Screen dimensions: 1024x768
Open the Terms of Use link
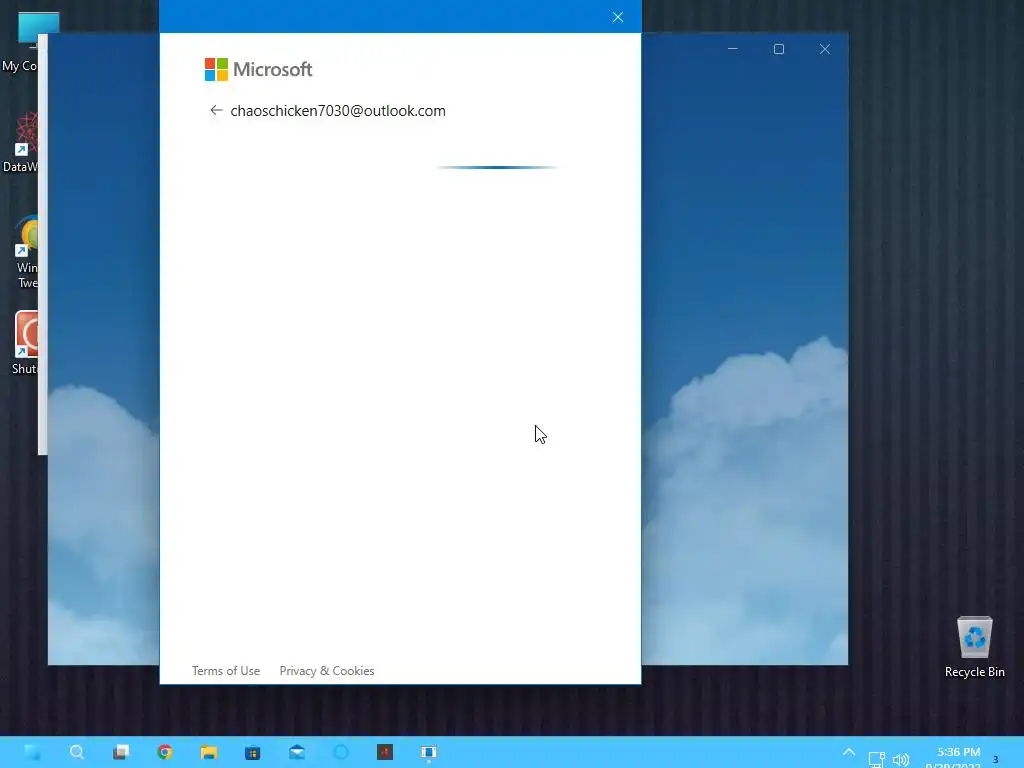[x=226, y=671]
